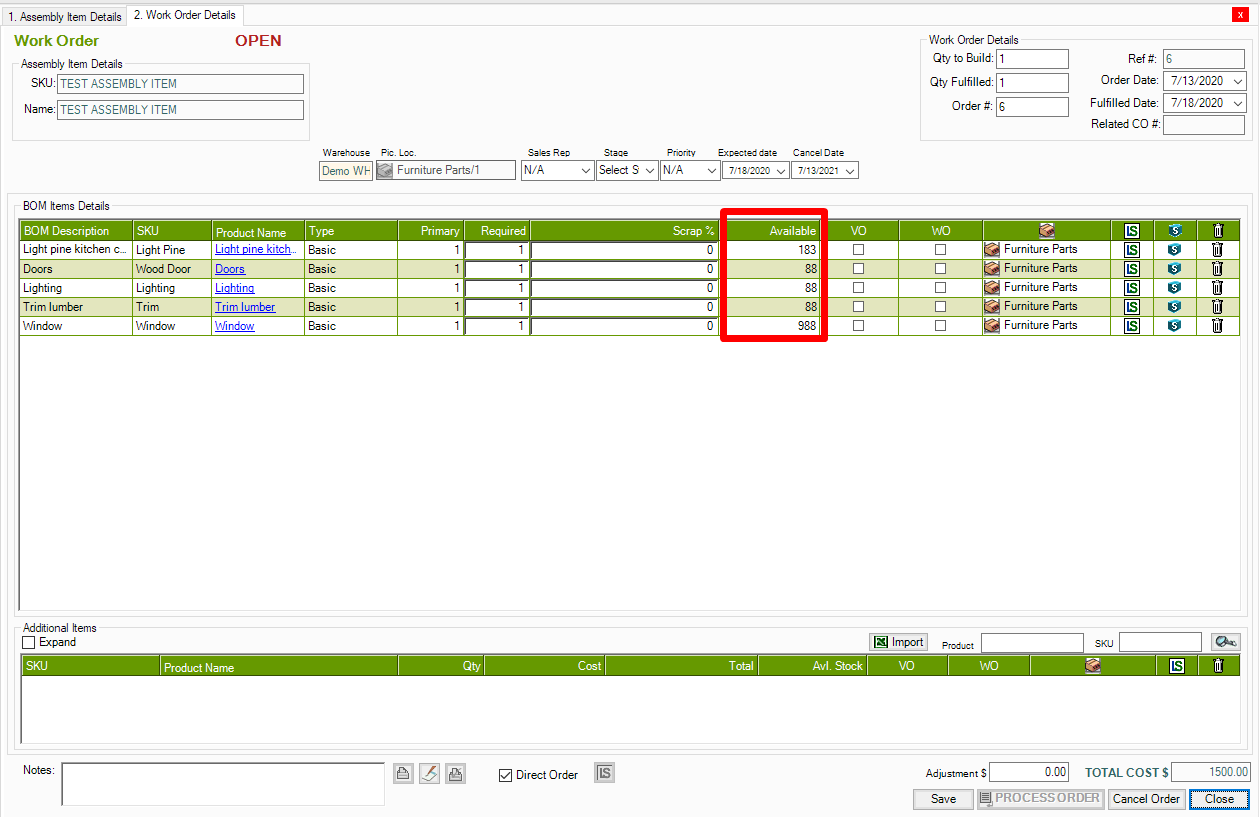Click the Save button
This screenshot has height=817, width=1260.
[x=943, y=799]
